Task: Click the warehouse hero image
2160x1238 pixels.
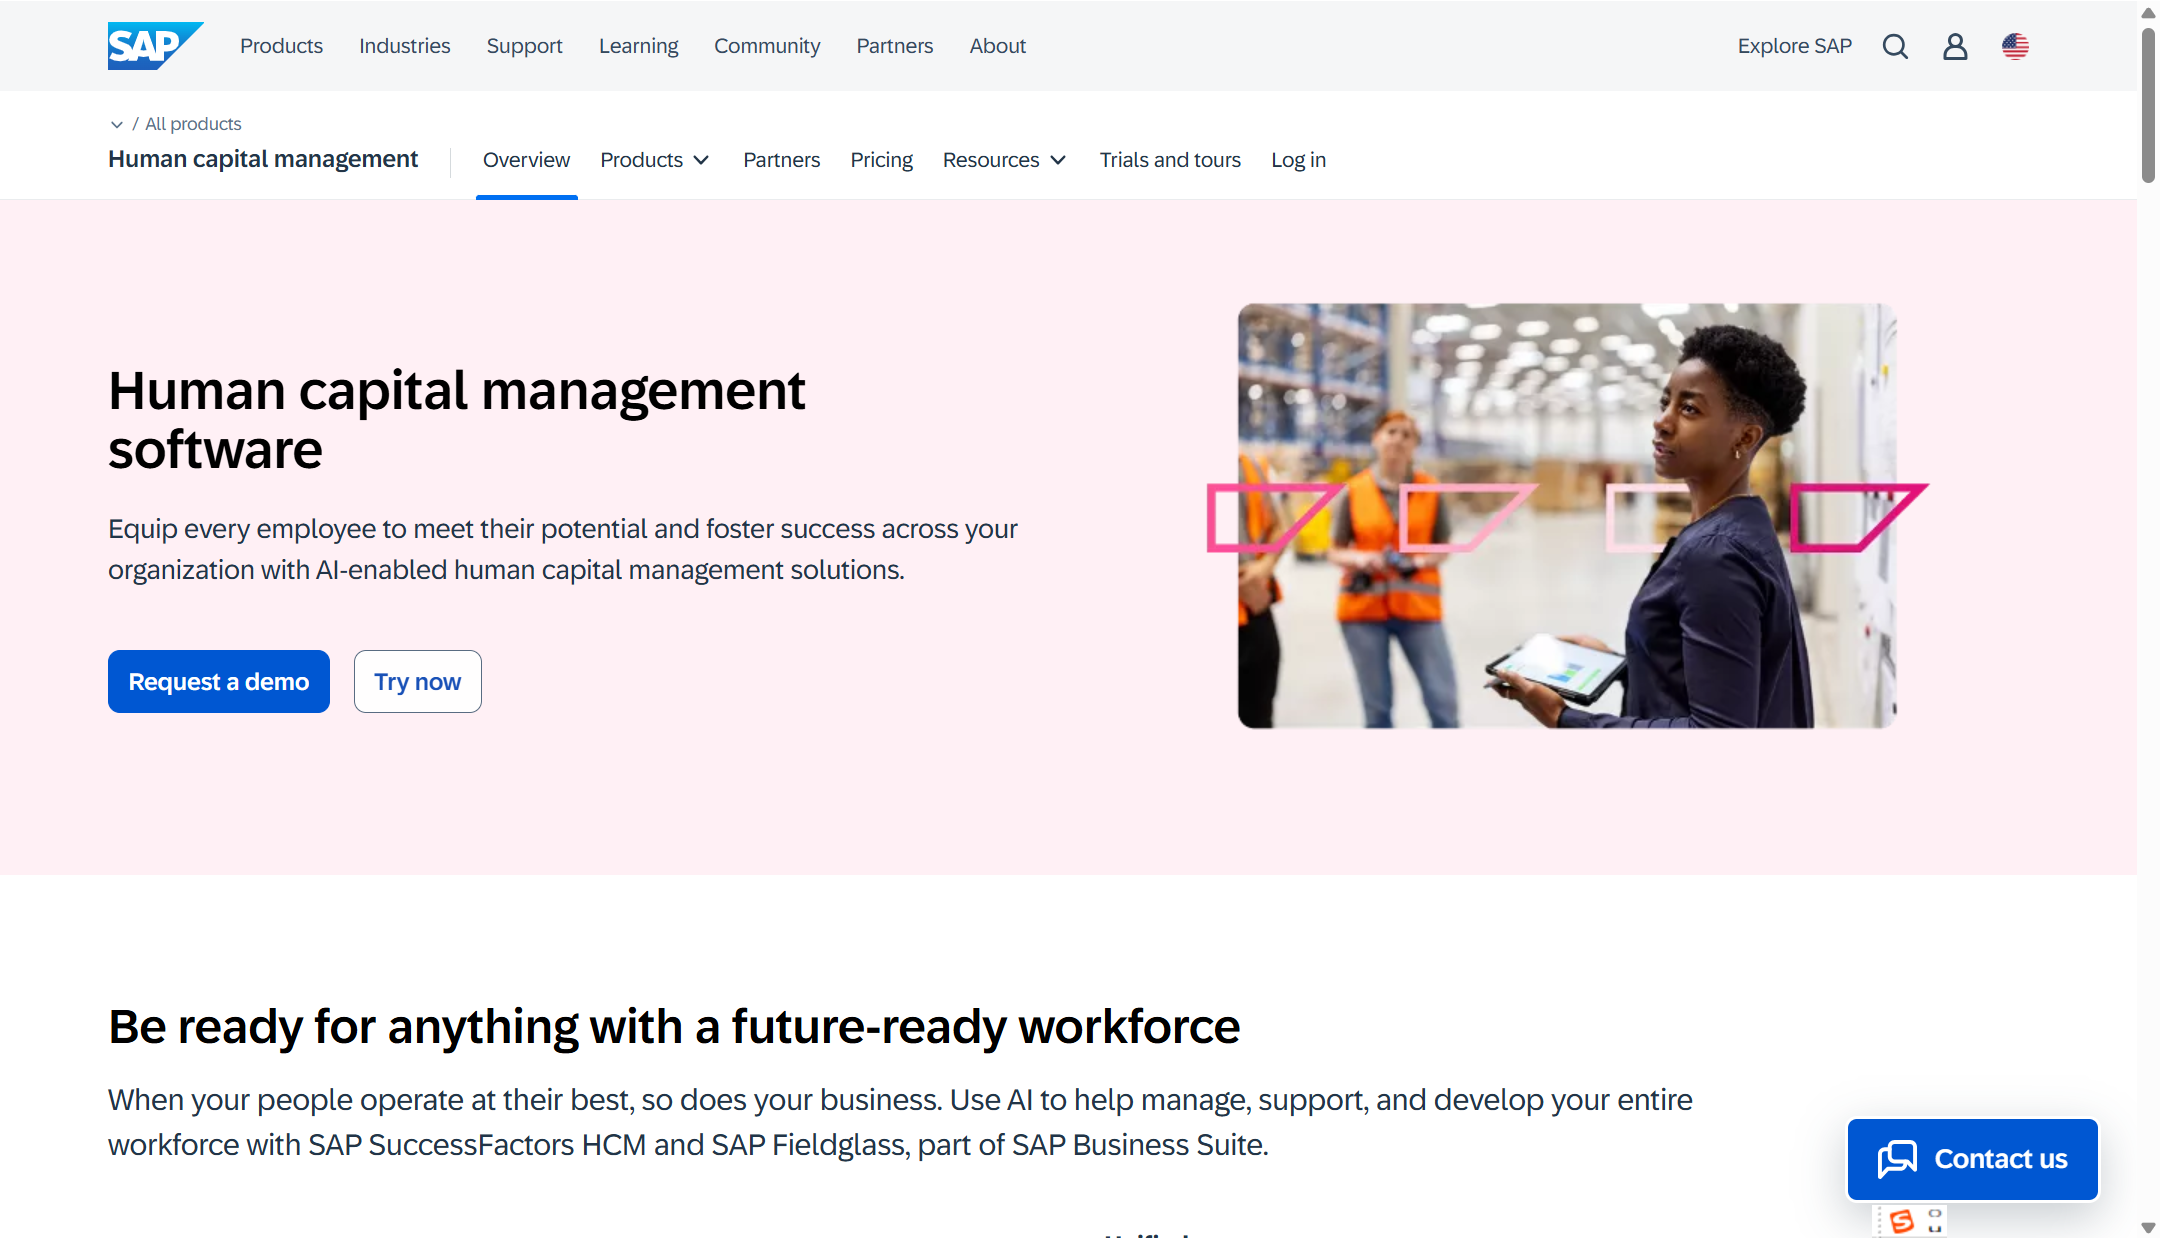Action: pos(1566,515)
